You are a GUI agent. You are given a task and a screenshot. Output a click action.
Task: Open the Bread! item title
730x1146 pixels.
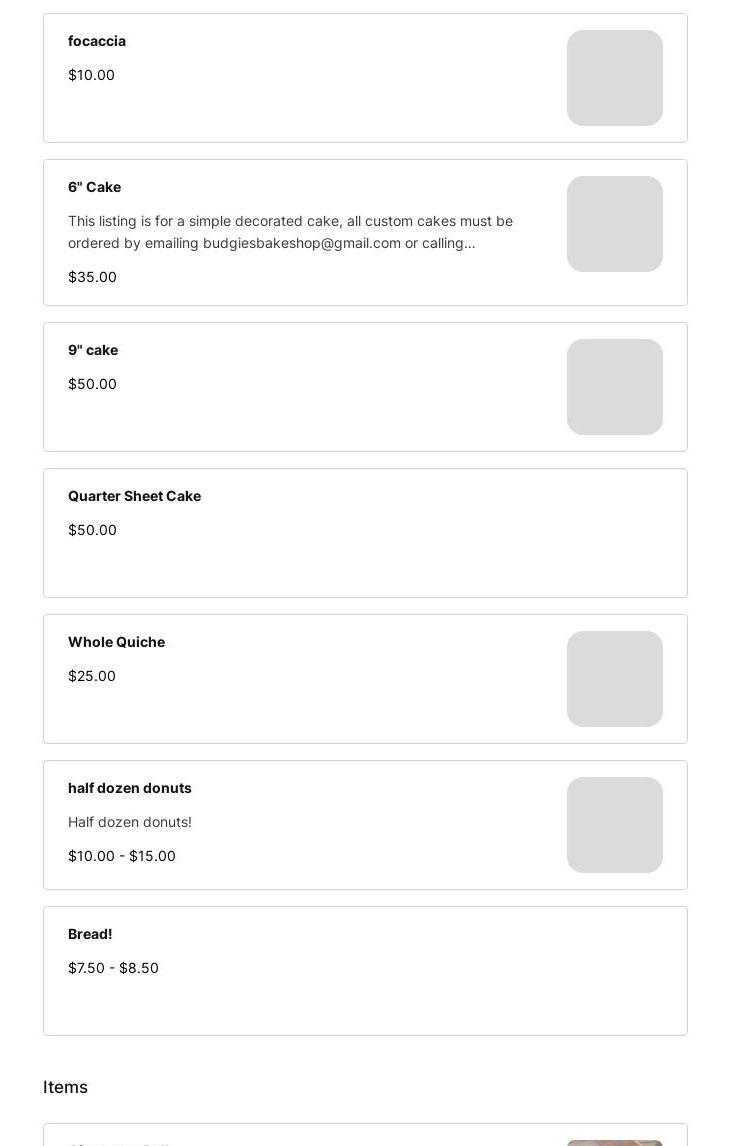(90, 934)
